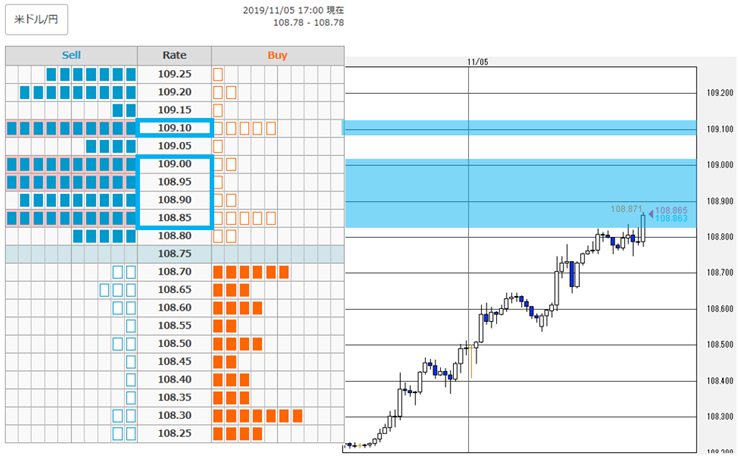
Task: Click the 108.55 rate cell
Action: 175,326
